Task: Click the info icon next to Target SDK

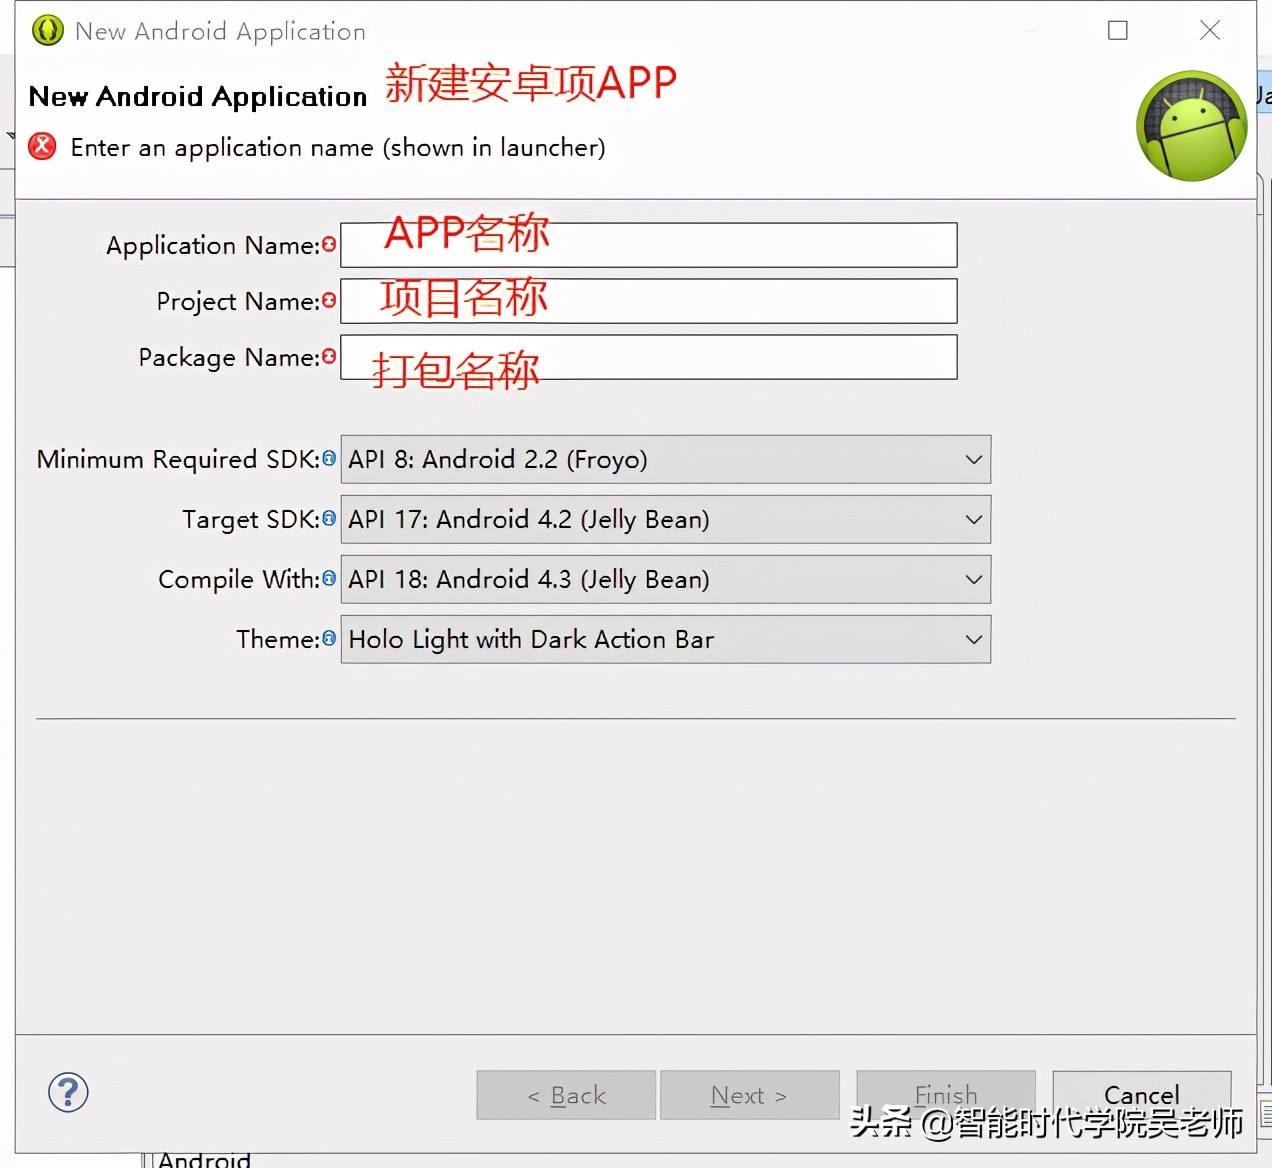Action: pos(329,518)
